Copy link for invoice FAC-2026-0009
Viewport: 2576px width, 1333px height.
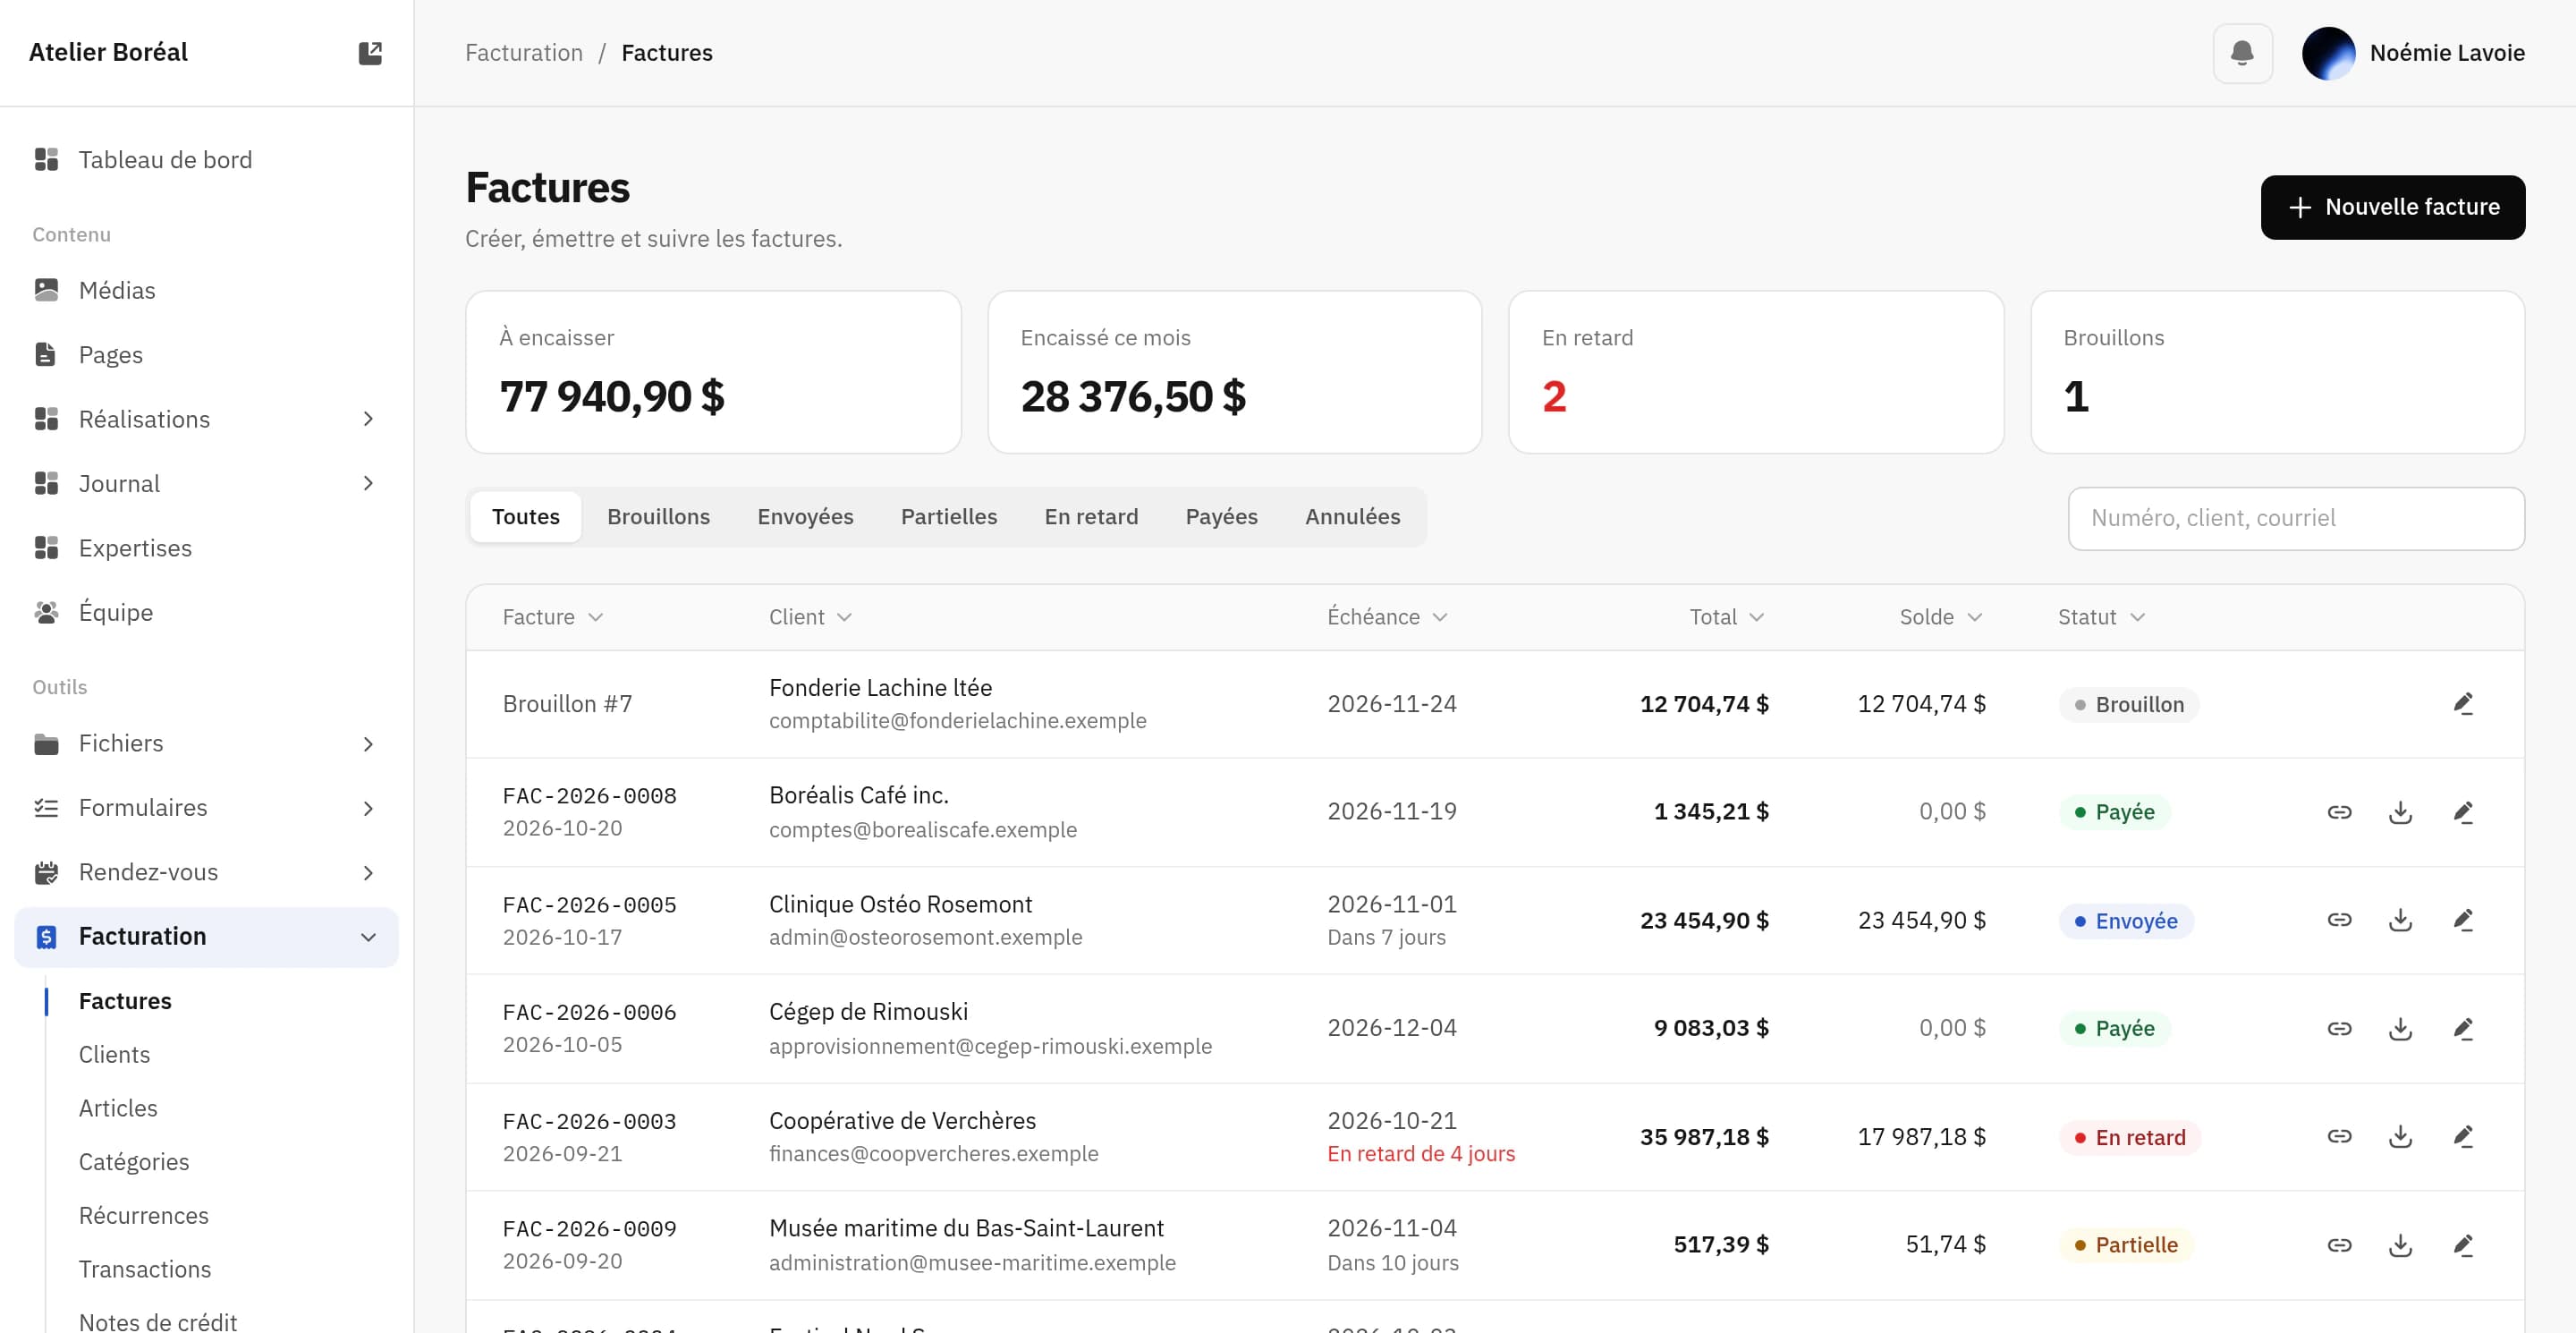point(2339,1245)
